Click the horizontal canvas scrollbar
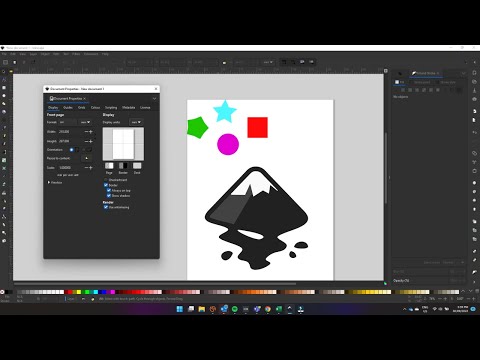Image resolution: width=480 pixels, height=360 pixels. (155, 284)
